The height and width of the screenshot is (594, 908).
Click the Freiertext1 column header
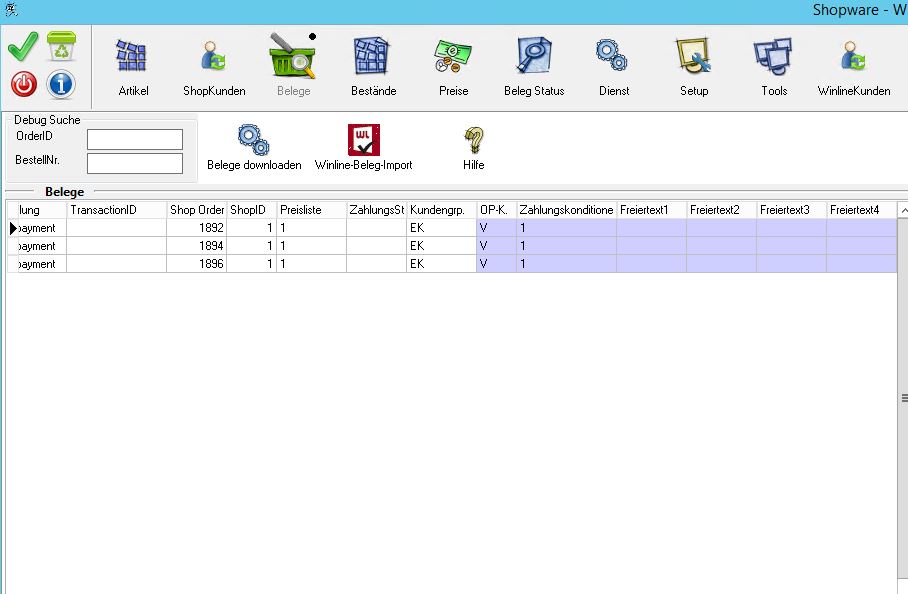[651, 210]
